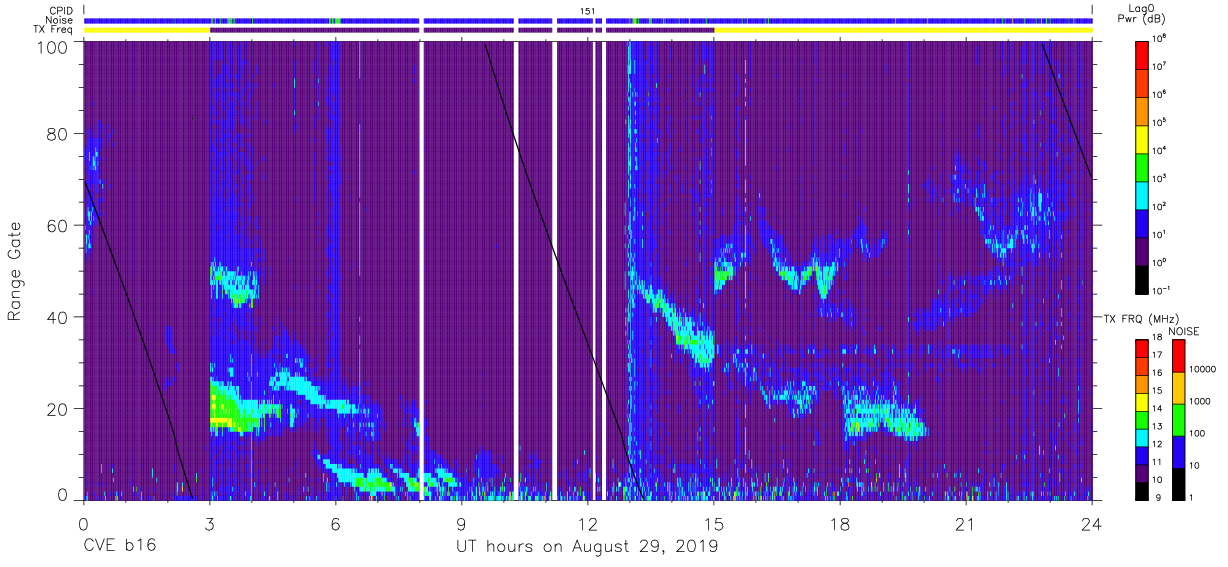Click the x-axis tick label '24'
This screenshot has height=567, width=1228.
[1092, 525]
